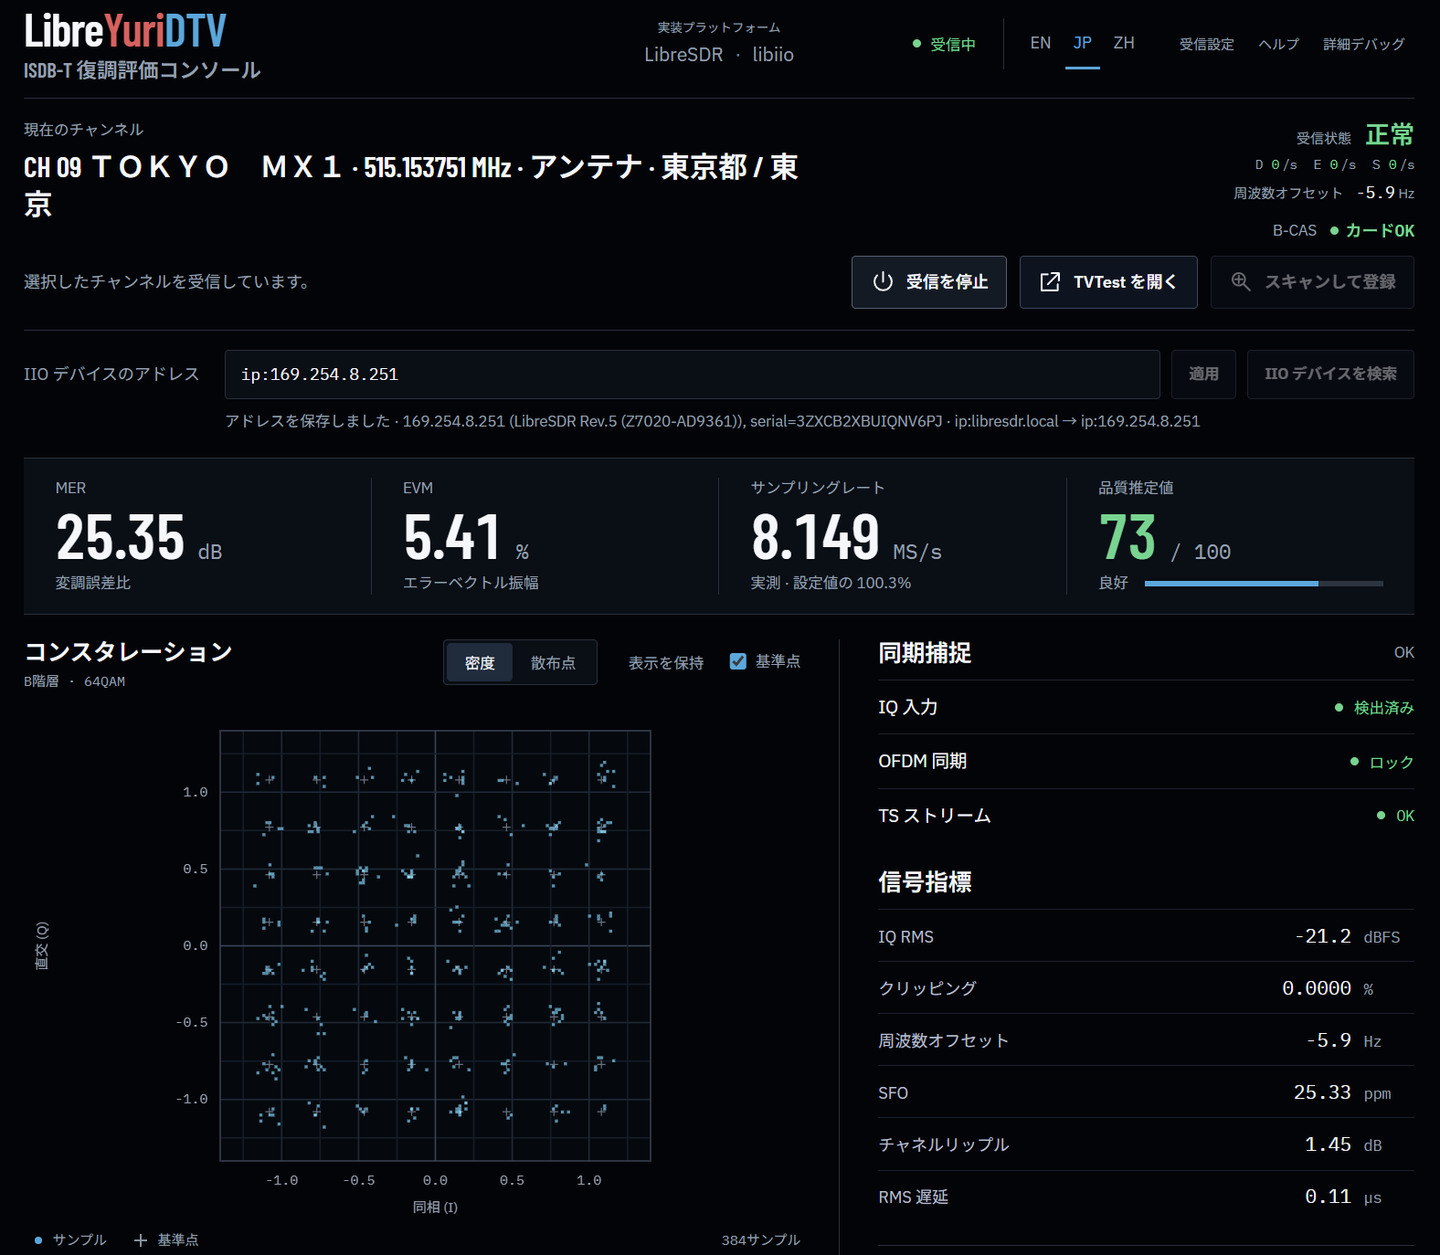Click the power icon on 受信を停止 button
Screen dimensions: 1440x1255
coord(882,282)
